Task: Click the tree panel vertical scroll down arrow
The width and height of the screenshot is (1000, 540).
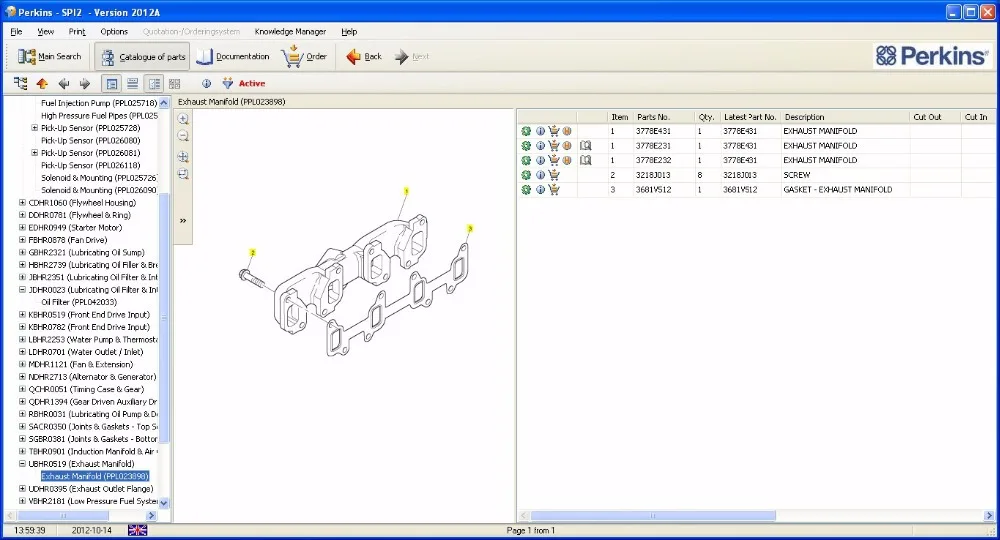Action: (x=164, y=502)
